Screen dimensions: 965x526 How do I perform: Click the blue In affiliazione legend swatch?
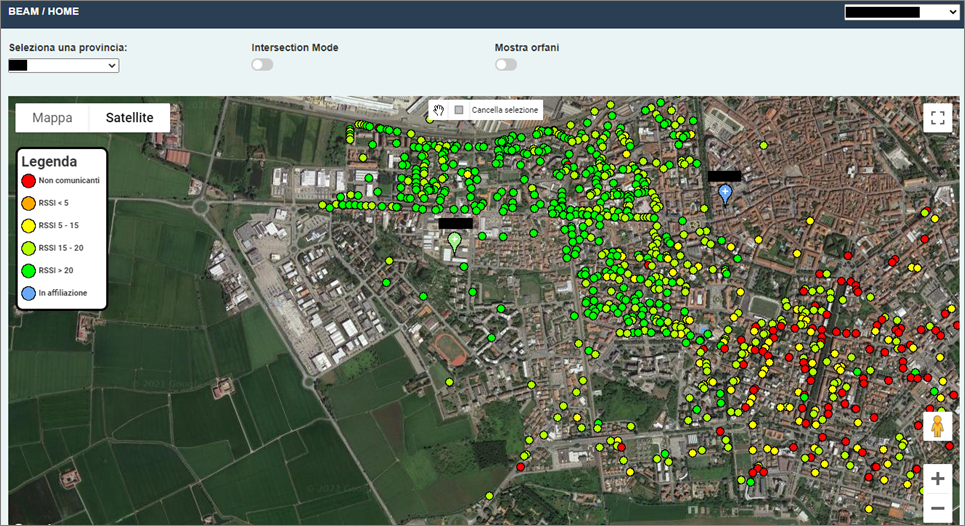pos(29,293)
